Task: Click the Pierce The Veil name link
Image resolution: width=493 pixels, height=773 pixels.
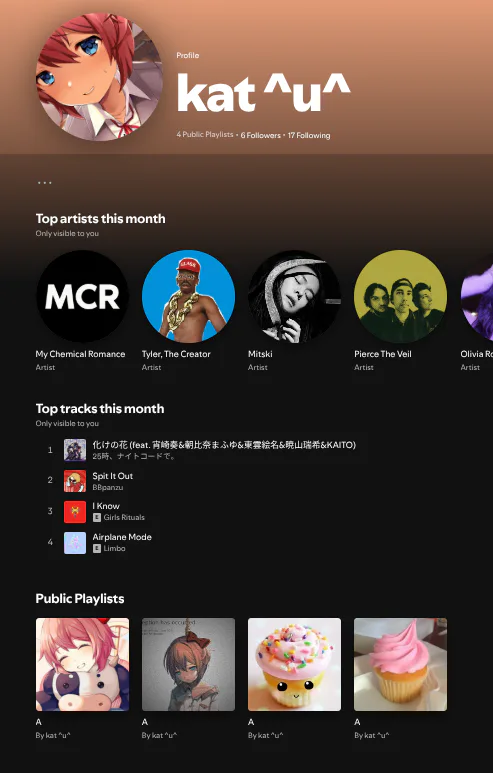Action: 383,354
